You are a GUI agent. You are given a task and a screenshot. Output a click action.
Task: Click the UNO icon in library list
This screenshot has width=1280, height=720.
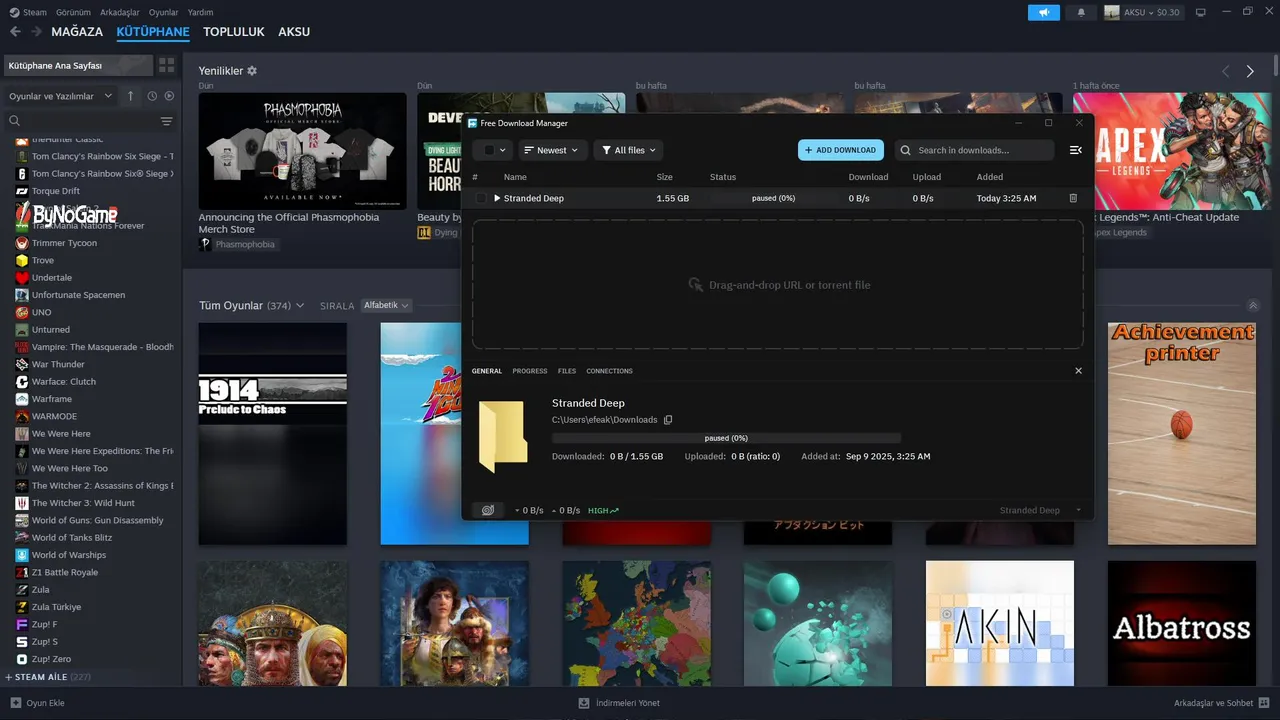[x=22, y=312]
